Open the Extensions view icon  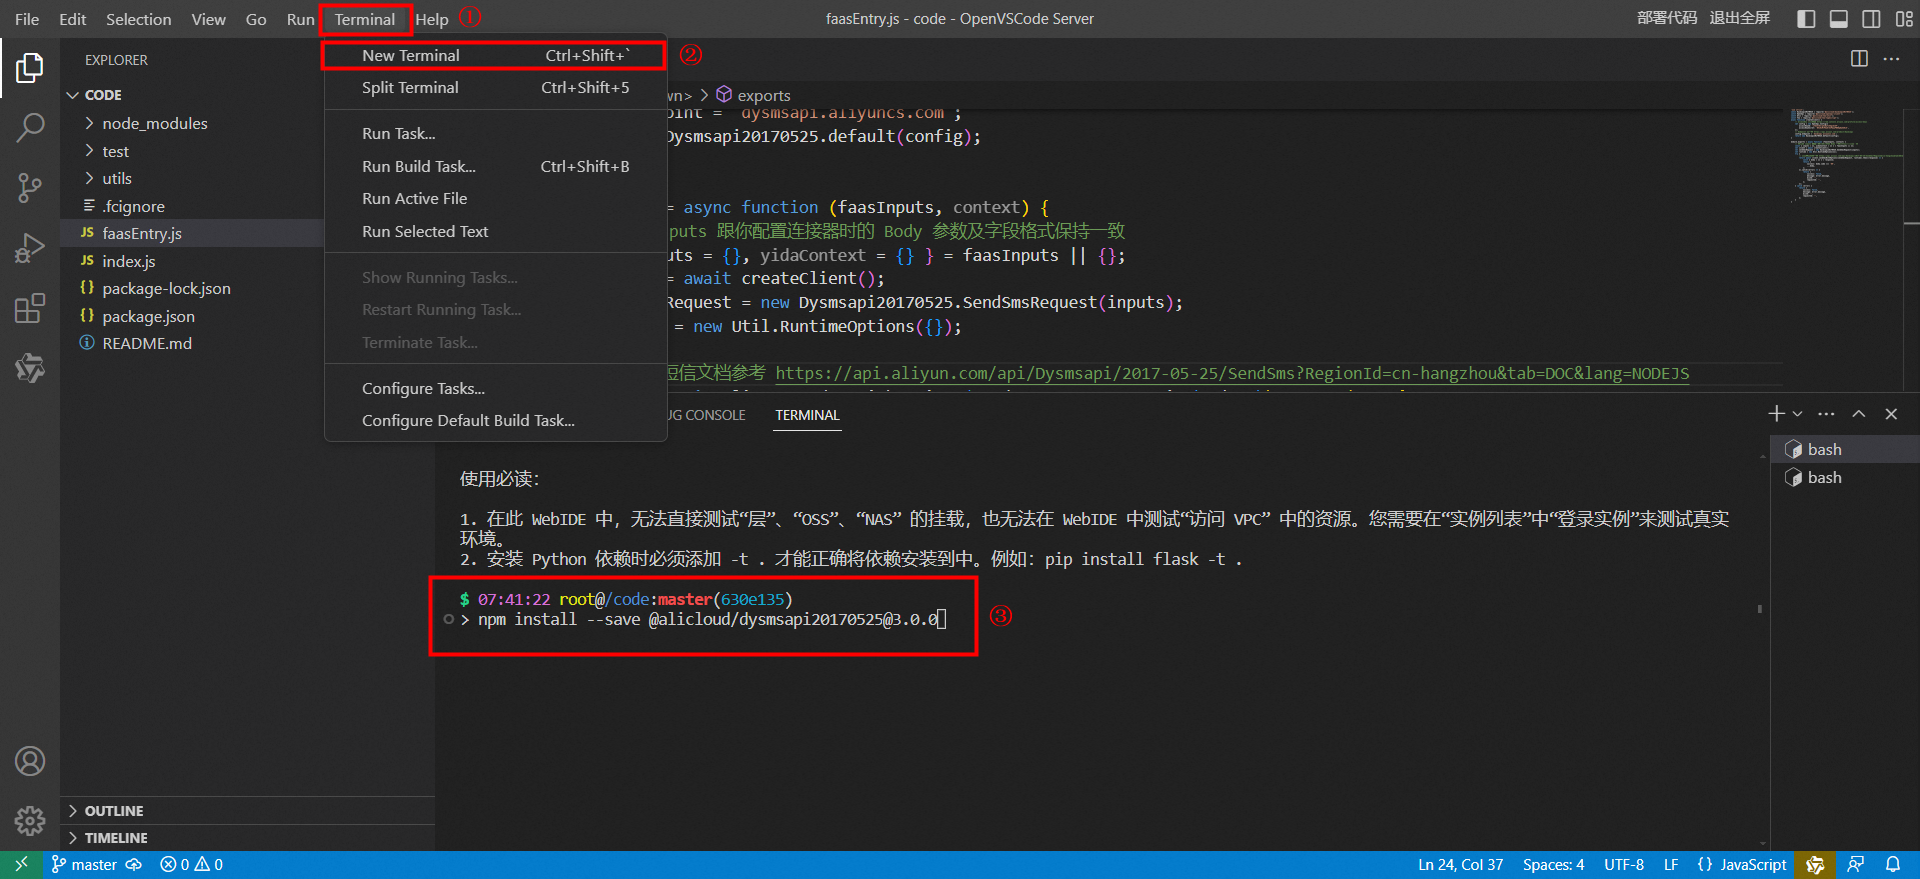coord(30,308)
